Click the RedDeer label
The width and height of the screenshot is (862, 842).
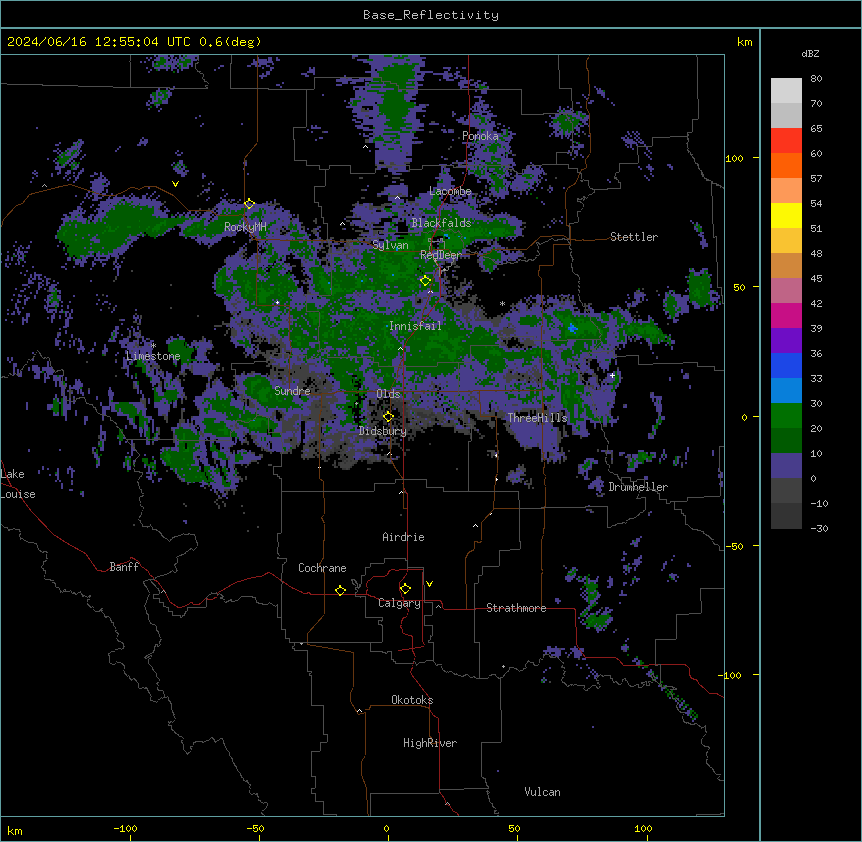tap(441, 255)
